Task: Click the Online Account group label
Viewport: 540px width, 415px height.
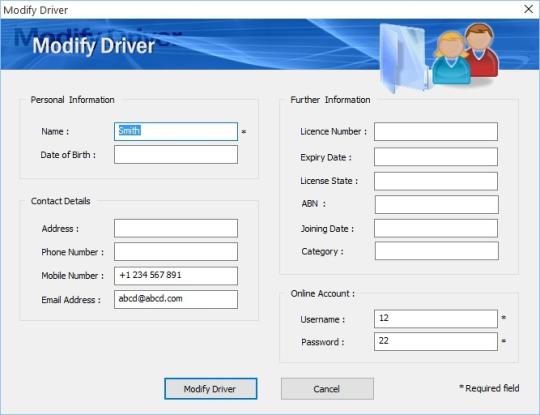Action: [323, 293]
